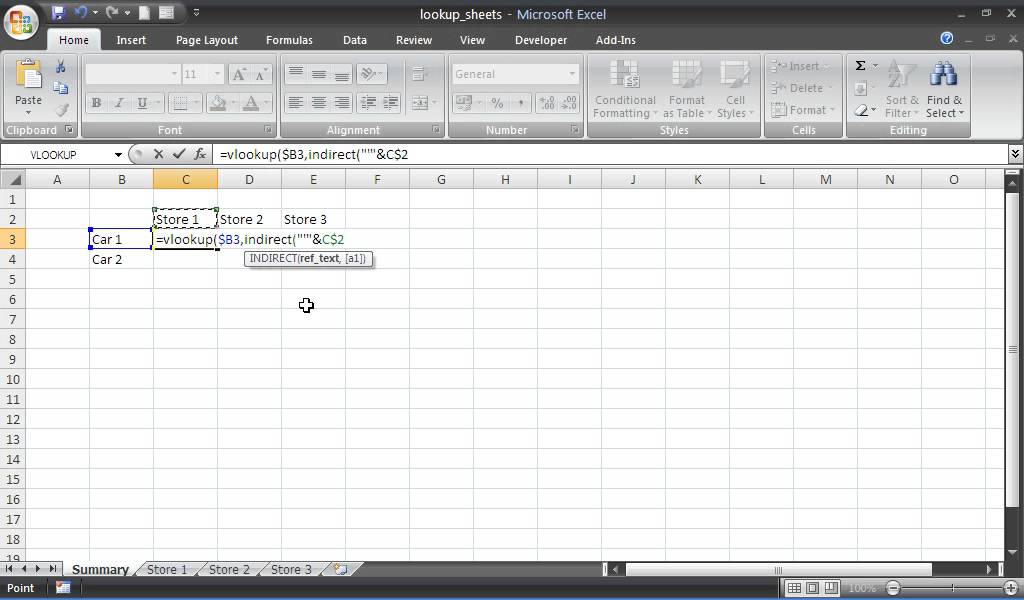
Task: Open the Name Box dropdown arrow
Action: click(118, 154)
